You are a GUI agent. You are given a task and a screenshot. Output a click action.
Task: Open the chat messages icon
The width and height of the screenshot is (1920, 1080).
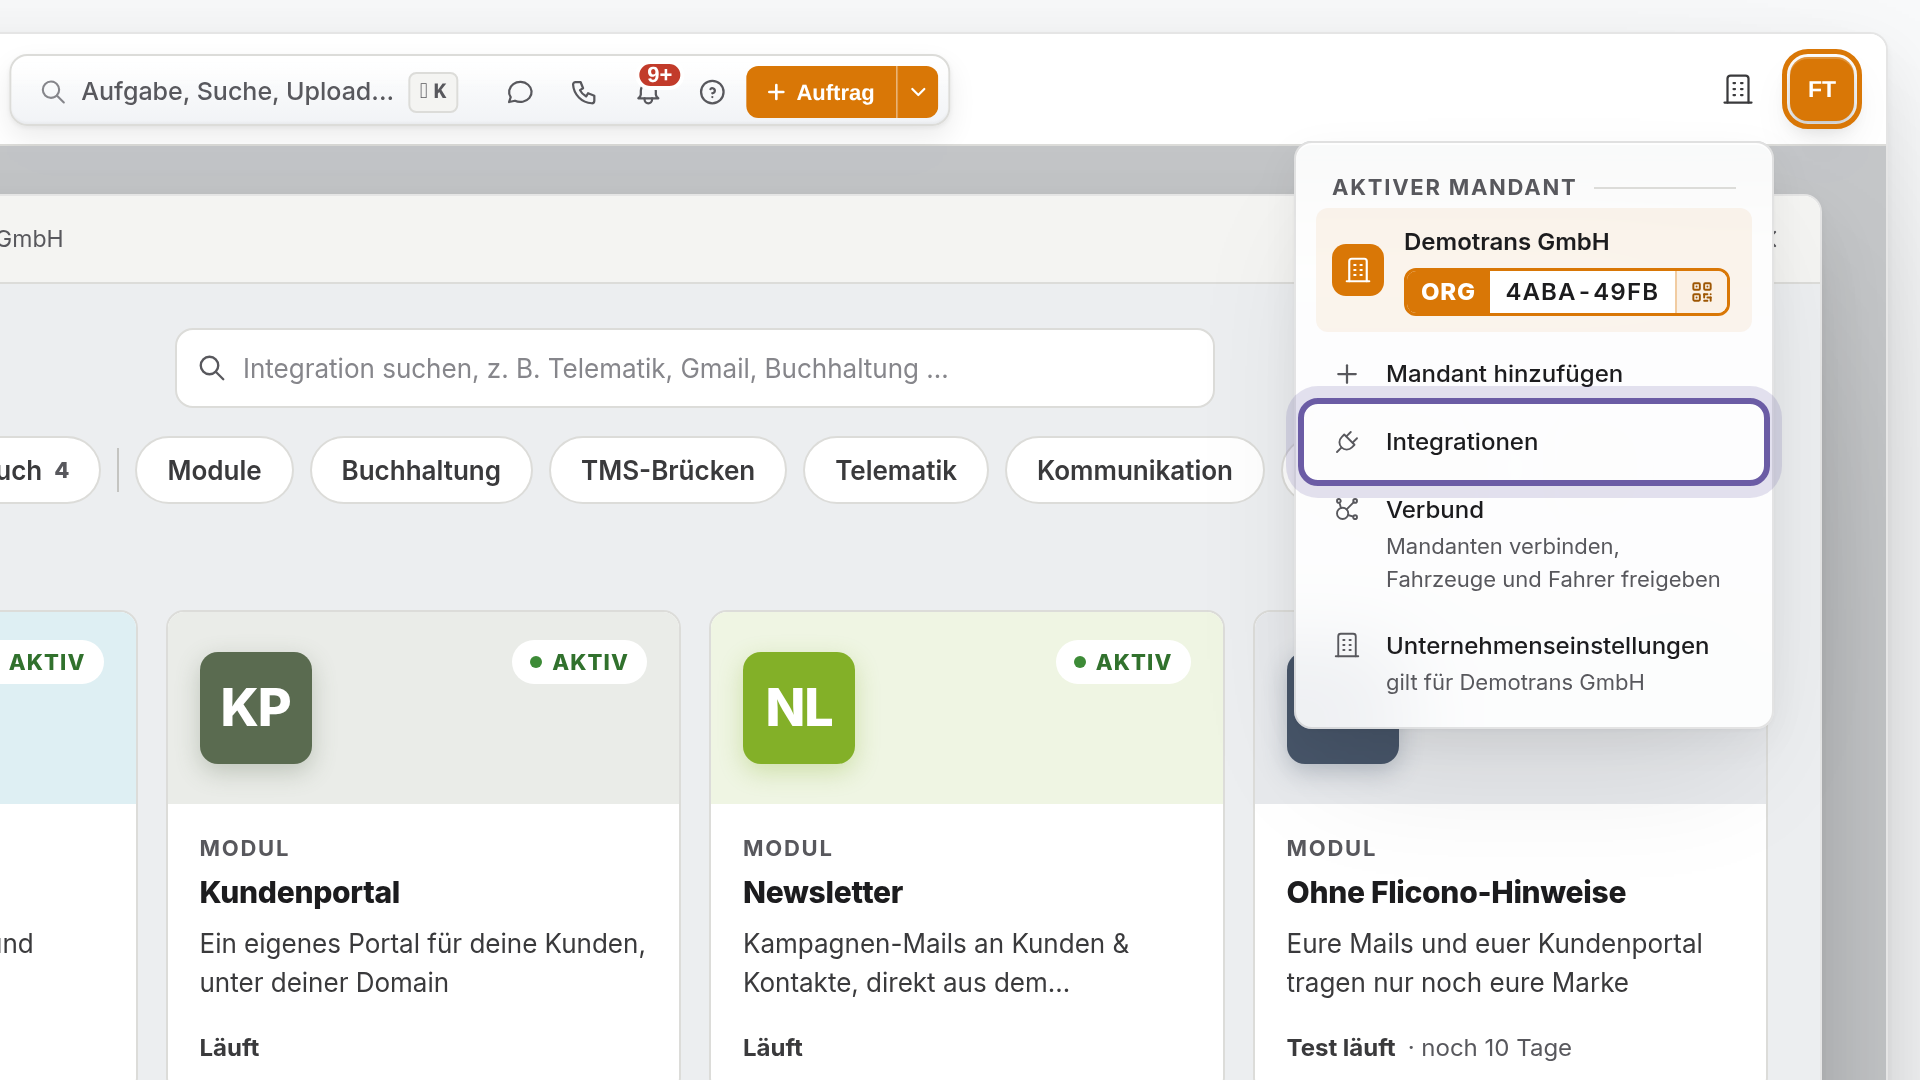[520, 92]
